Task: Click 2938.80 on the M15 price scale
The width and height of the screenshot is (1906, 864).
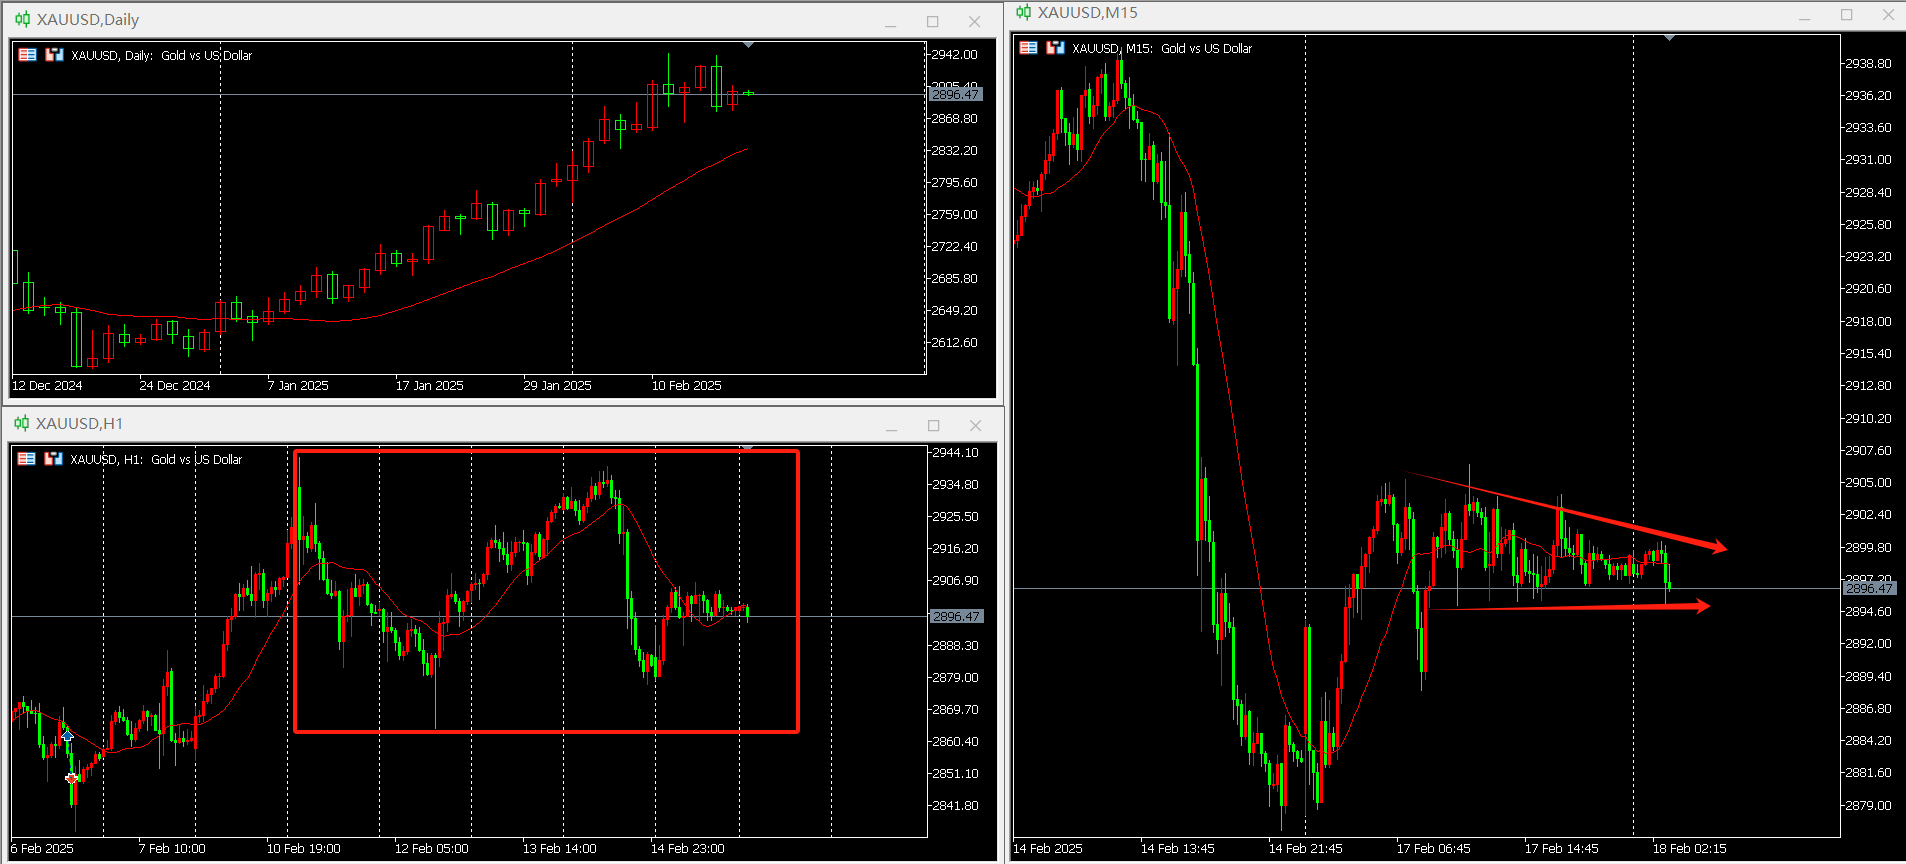Action: [1868, 63]
